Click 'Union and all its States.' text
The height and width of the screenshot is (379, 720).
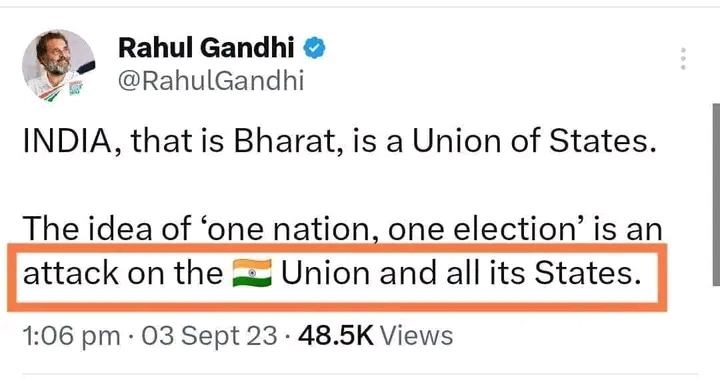click(x=461, y=272)
